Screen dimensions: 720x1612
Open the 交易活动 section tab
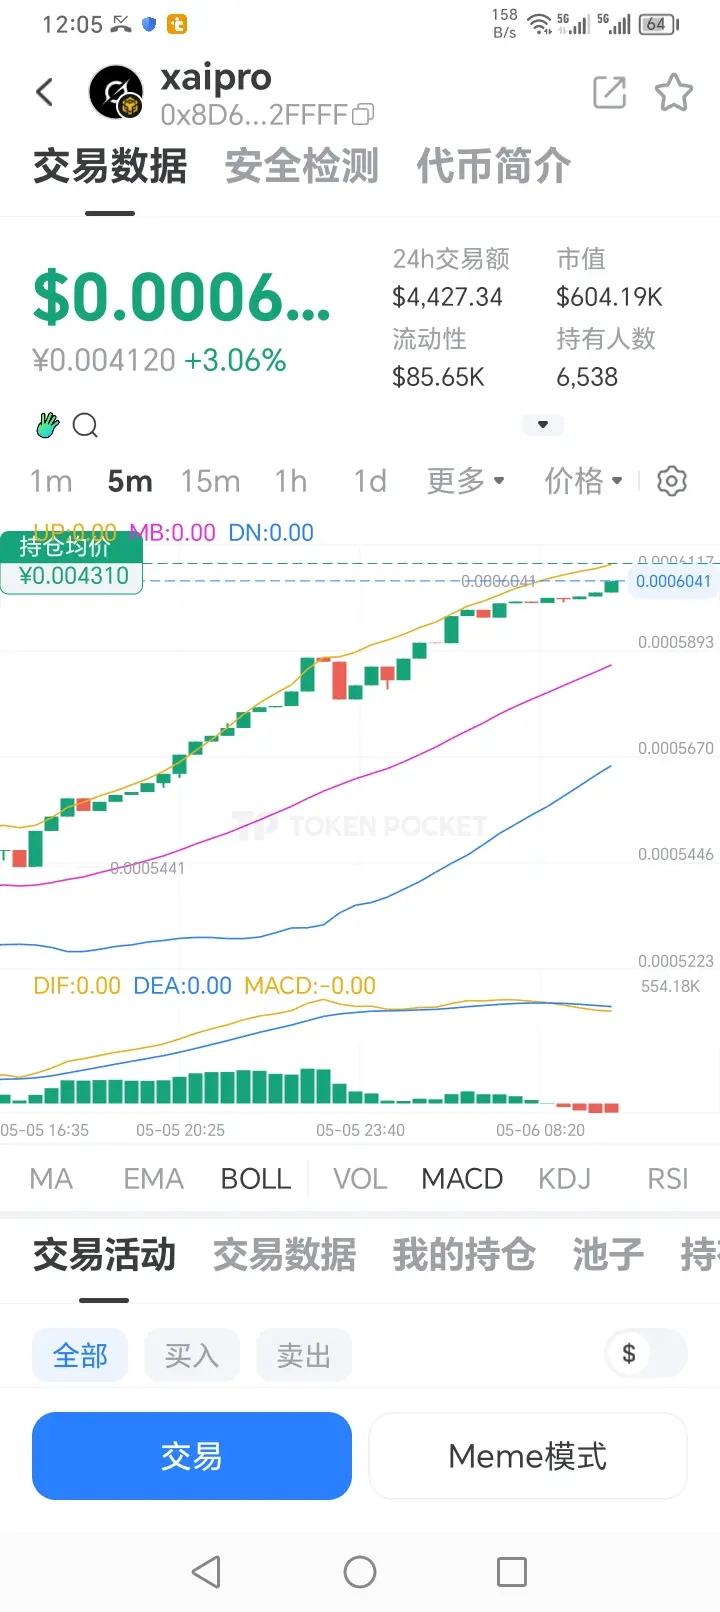coord(104,1254)
